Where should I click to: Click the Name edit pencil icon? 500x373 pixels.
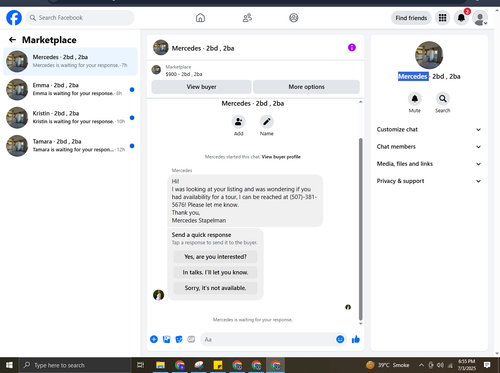click(267, 122)
